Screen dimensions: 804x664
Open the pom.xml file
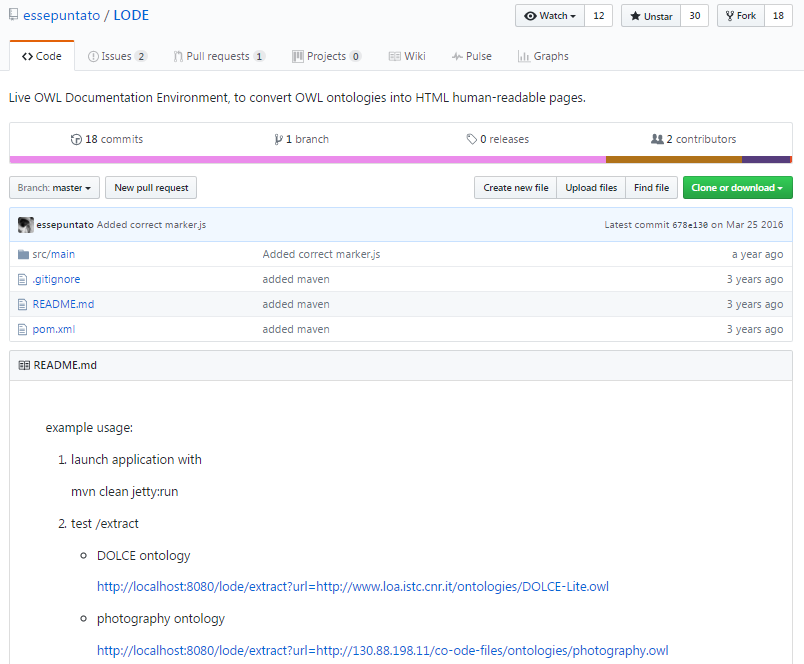54,329
